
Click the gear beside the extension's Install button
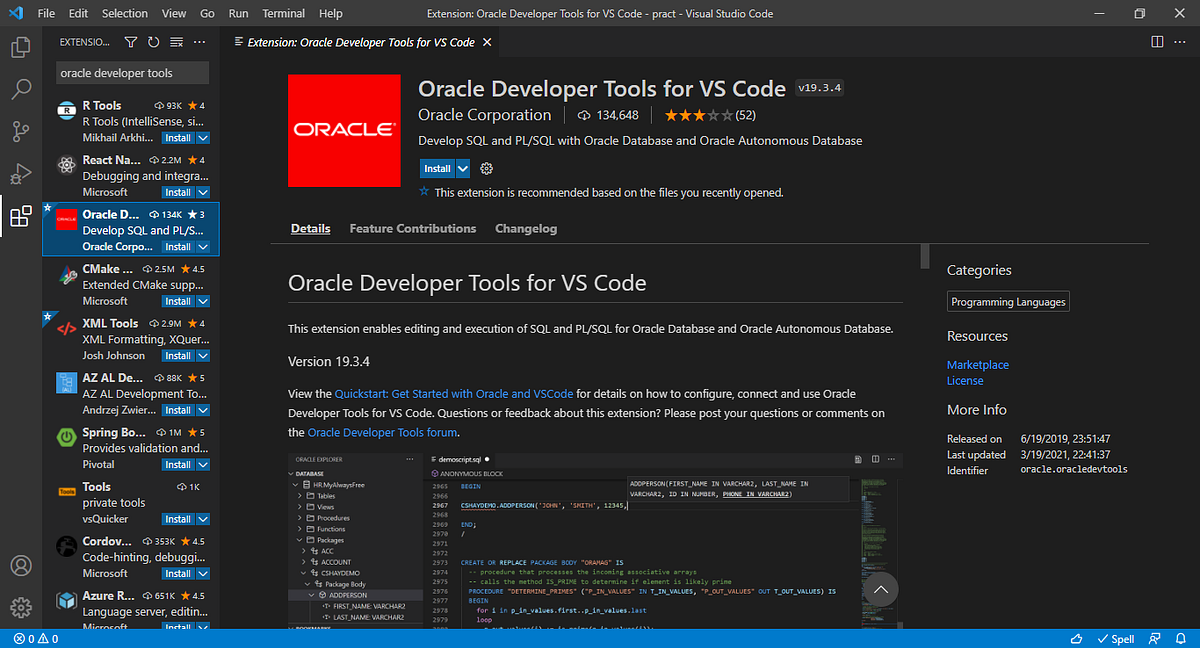coord(486,168)
